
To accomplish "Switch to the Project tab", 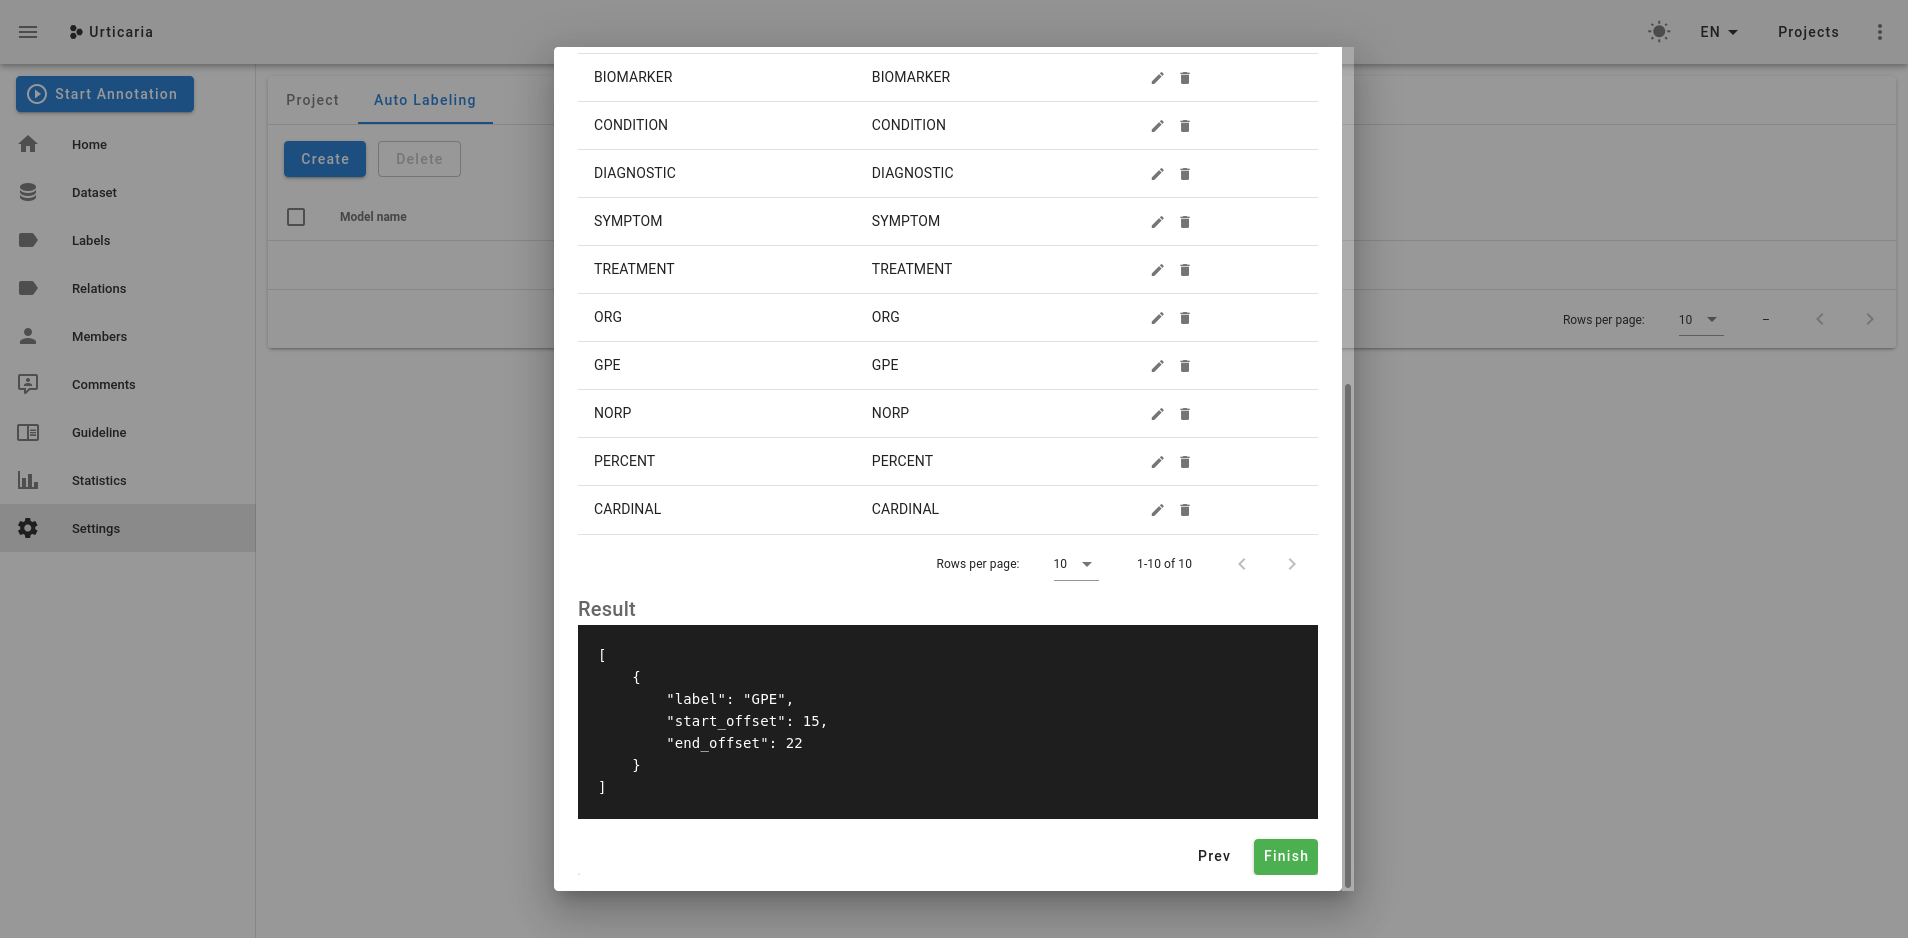I will tap(312, 100).
